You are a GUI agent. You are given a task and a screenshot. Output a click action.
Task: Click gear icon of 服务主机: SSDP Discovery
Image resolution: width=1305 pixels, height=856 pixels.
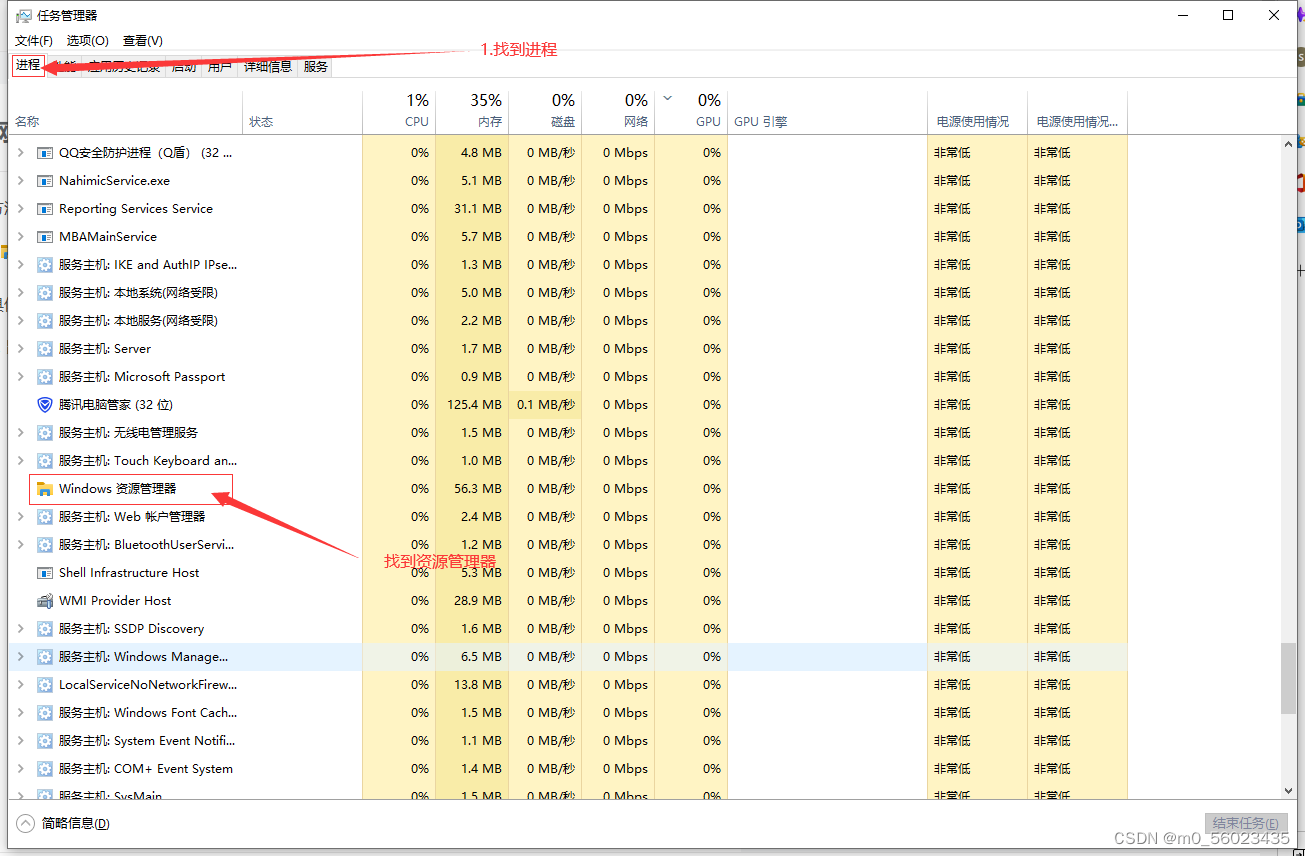[44, 629]
